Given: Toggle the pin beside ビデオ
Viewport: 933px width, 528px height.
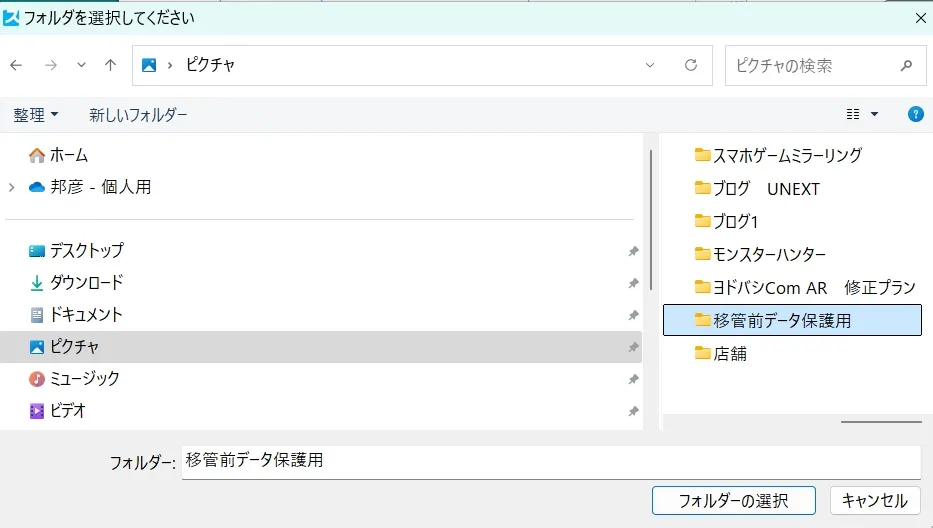Looking at the screenshot, I should click(633, 411).
